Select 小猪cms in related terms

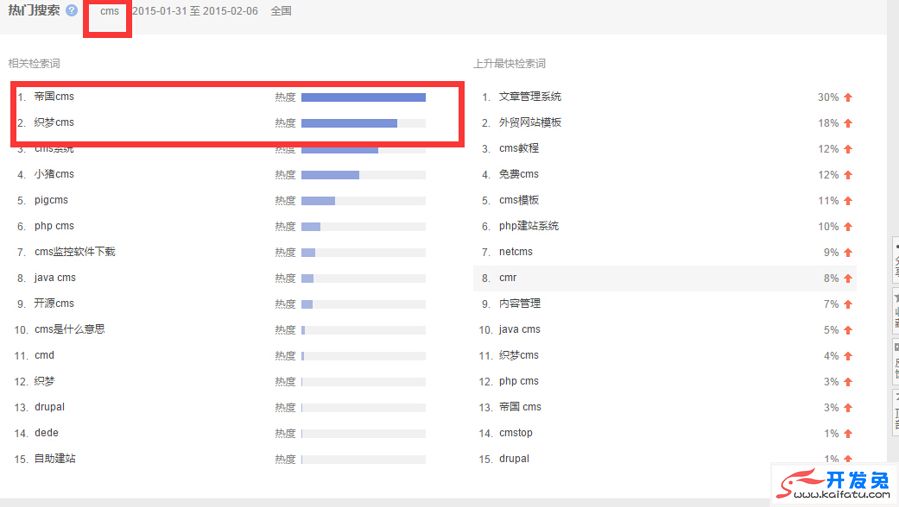point(54,174)
